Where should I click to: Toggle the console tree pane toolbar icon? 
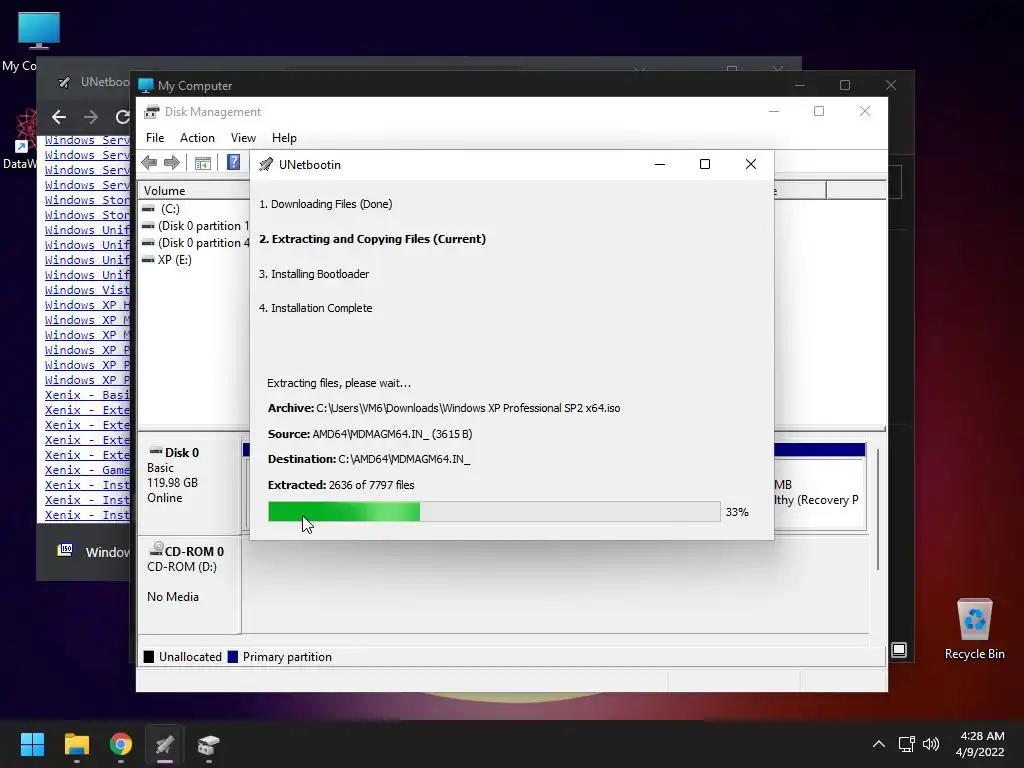[x=202, y=163]
